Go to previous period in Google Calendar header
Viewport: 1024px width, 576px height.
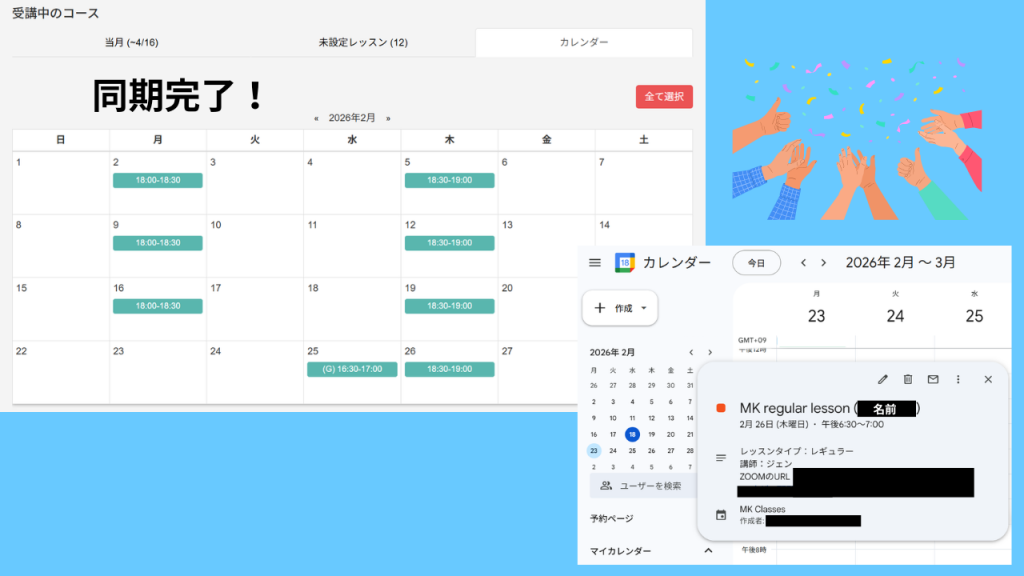[803, 263]
